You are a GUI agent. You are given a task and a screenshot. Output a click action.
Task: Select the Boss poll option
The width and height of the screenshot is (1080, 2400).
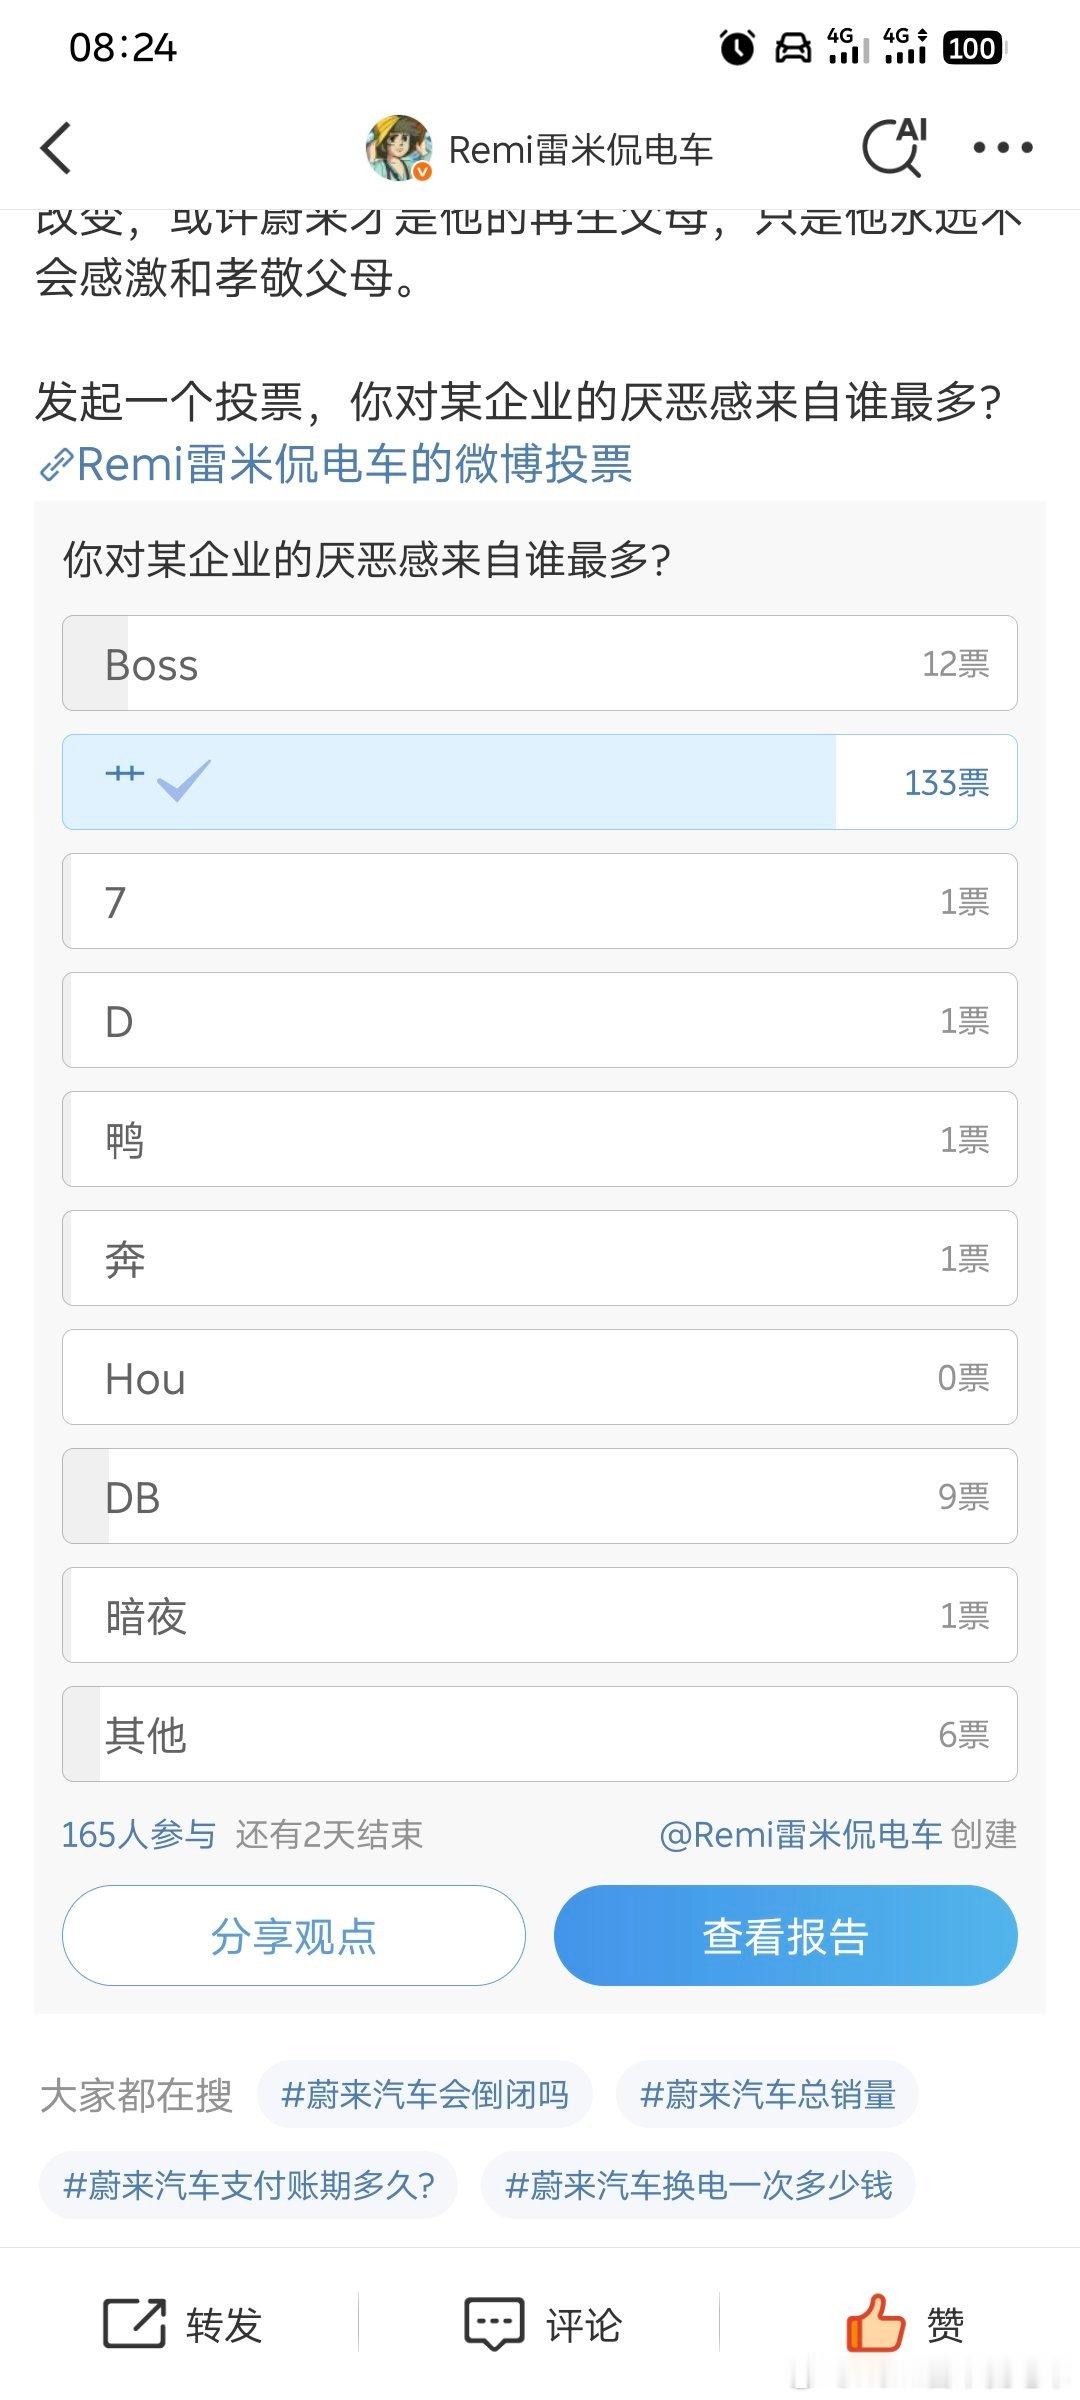540,663
